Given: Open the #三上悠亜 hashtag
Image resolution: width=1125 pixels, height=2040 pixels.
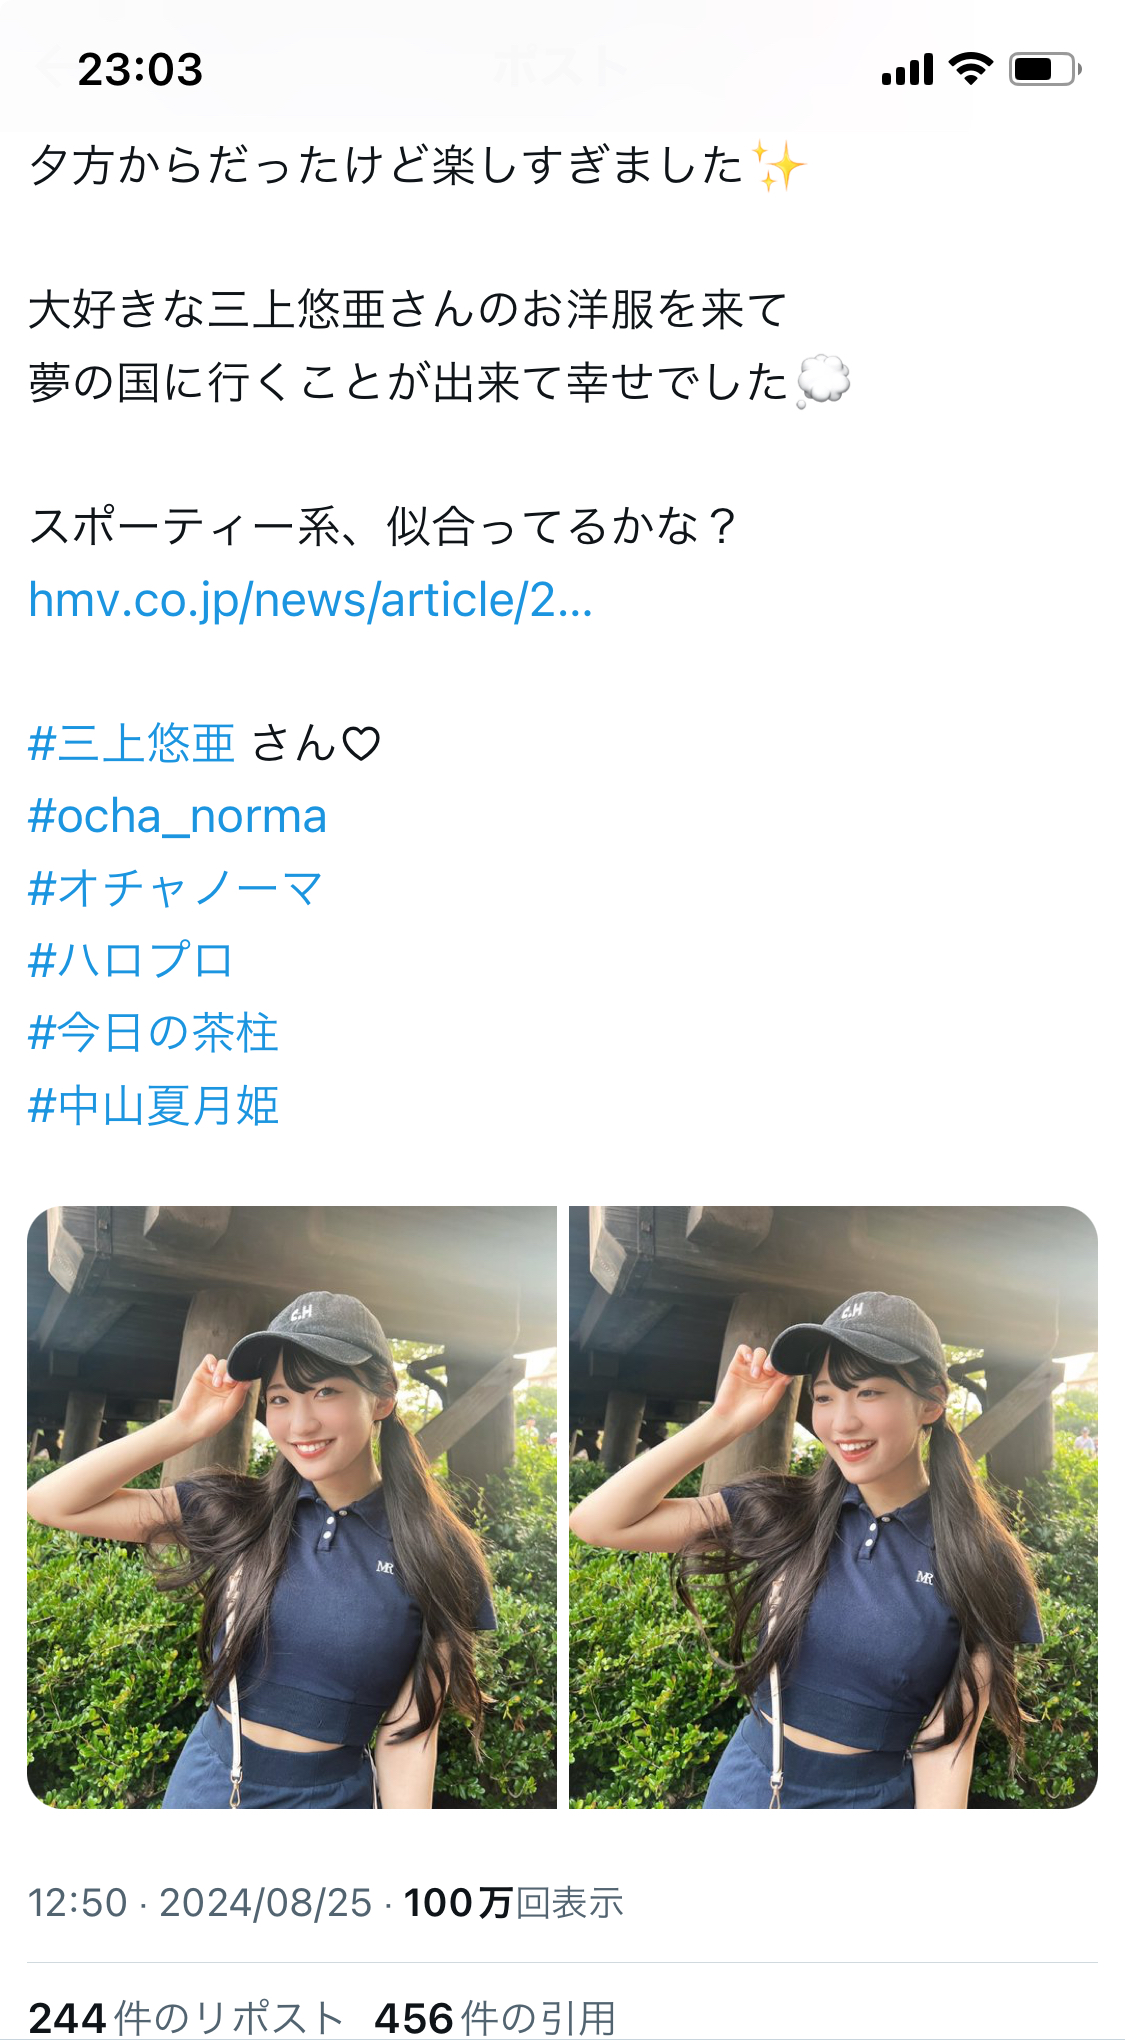Looking at the screenshot, I should click(x=131, y=744).
